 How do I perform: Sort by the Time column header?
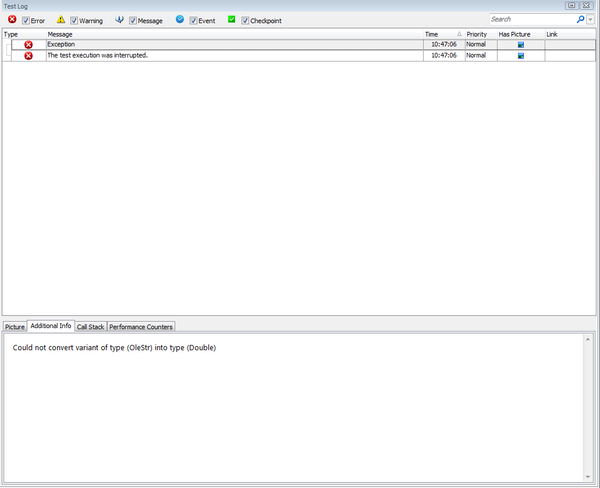pos(444,34)
